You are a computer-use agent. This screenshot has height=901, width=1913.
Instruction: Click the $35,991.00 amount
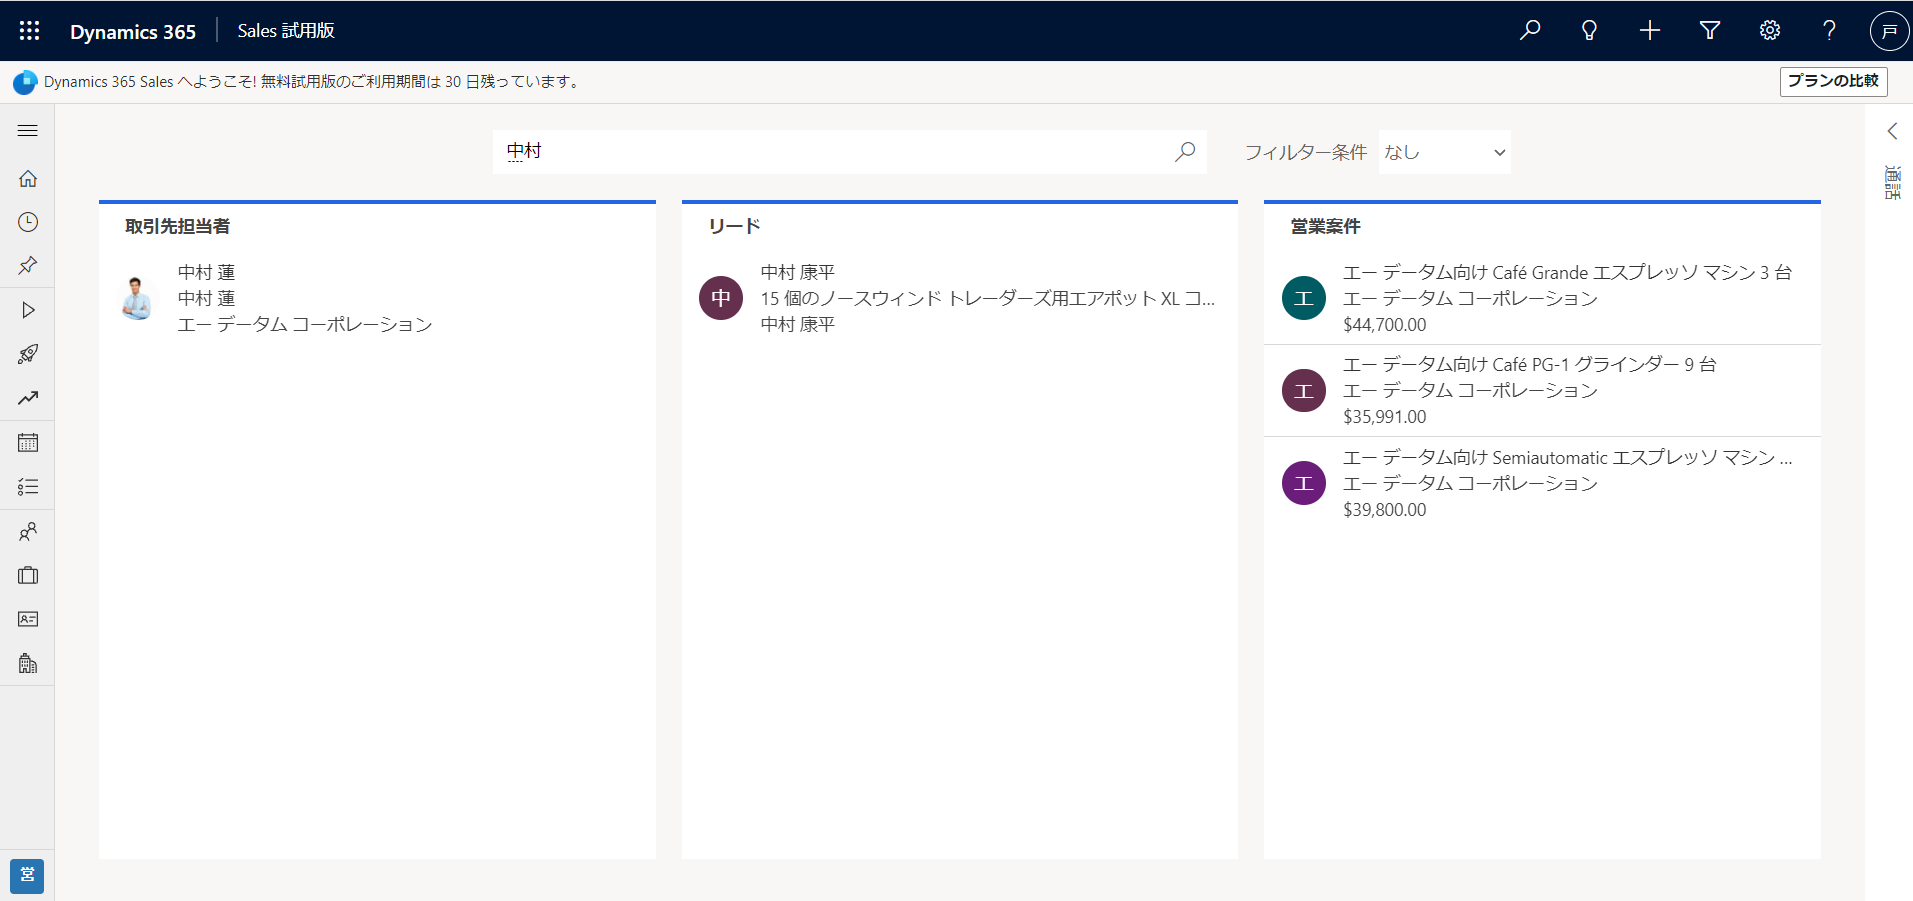1385,417
